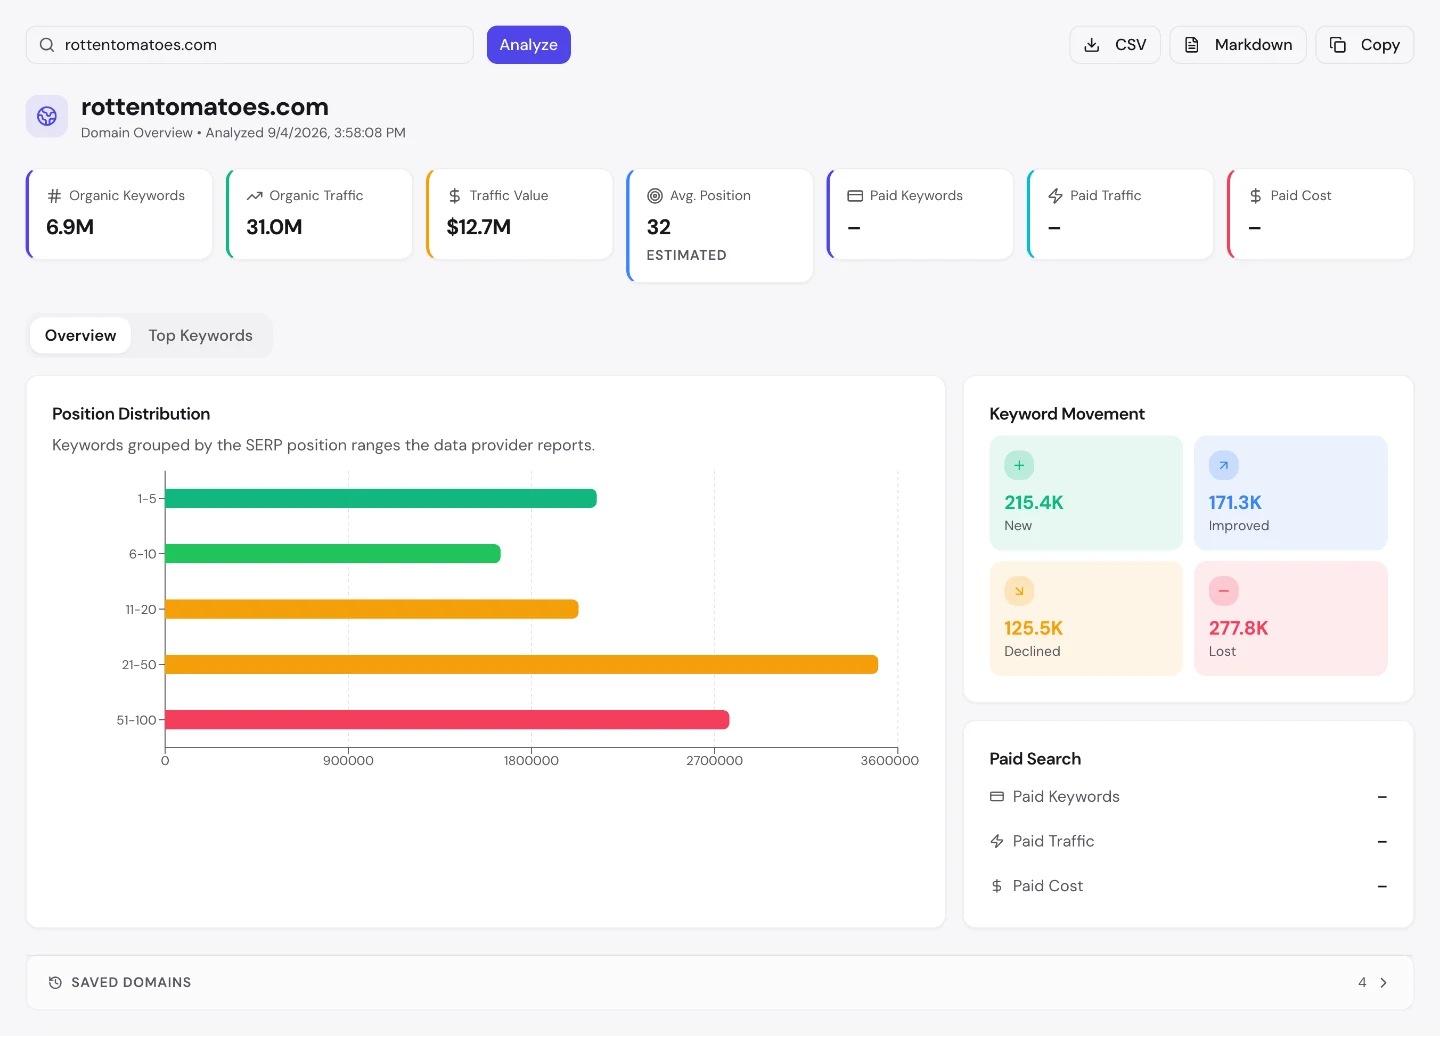
Task: Click the Paid Search heading
Action: [1035, 759]
